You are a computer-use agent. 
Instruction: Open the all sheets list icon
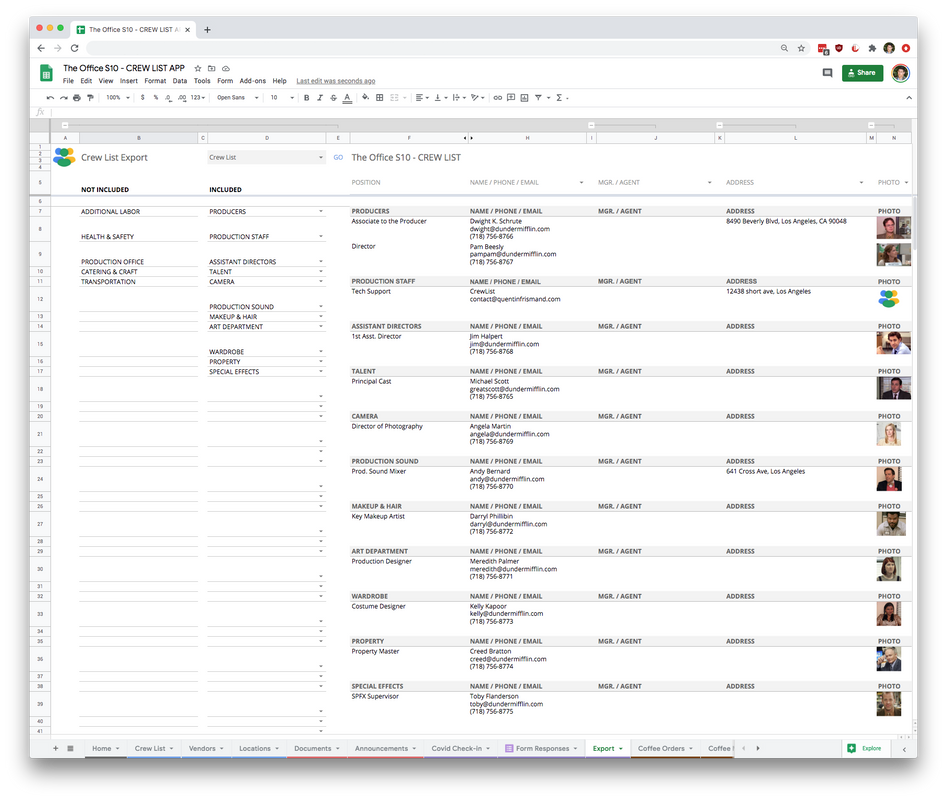pos(71,749)
